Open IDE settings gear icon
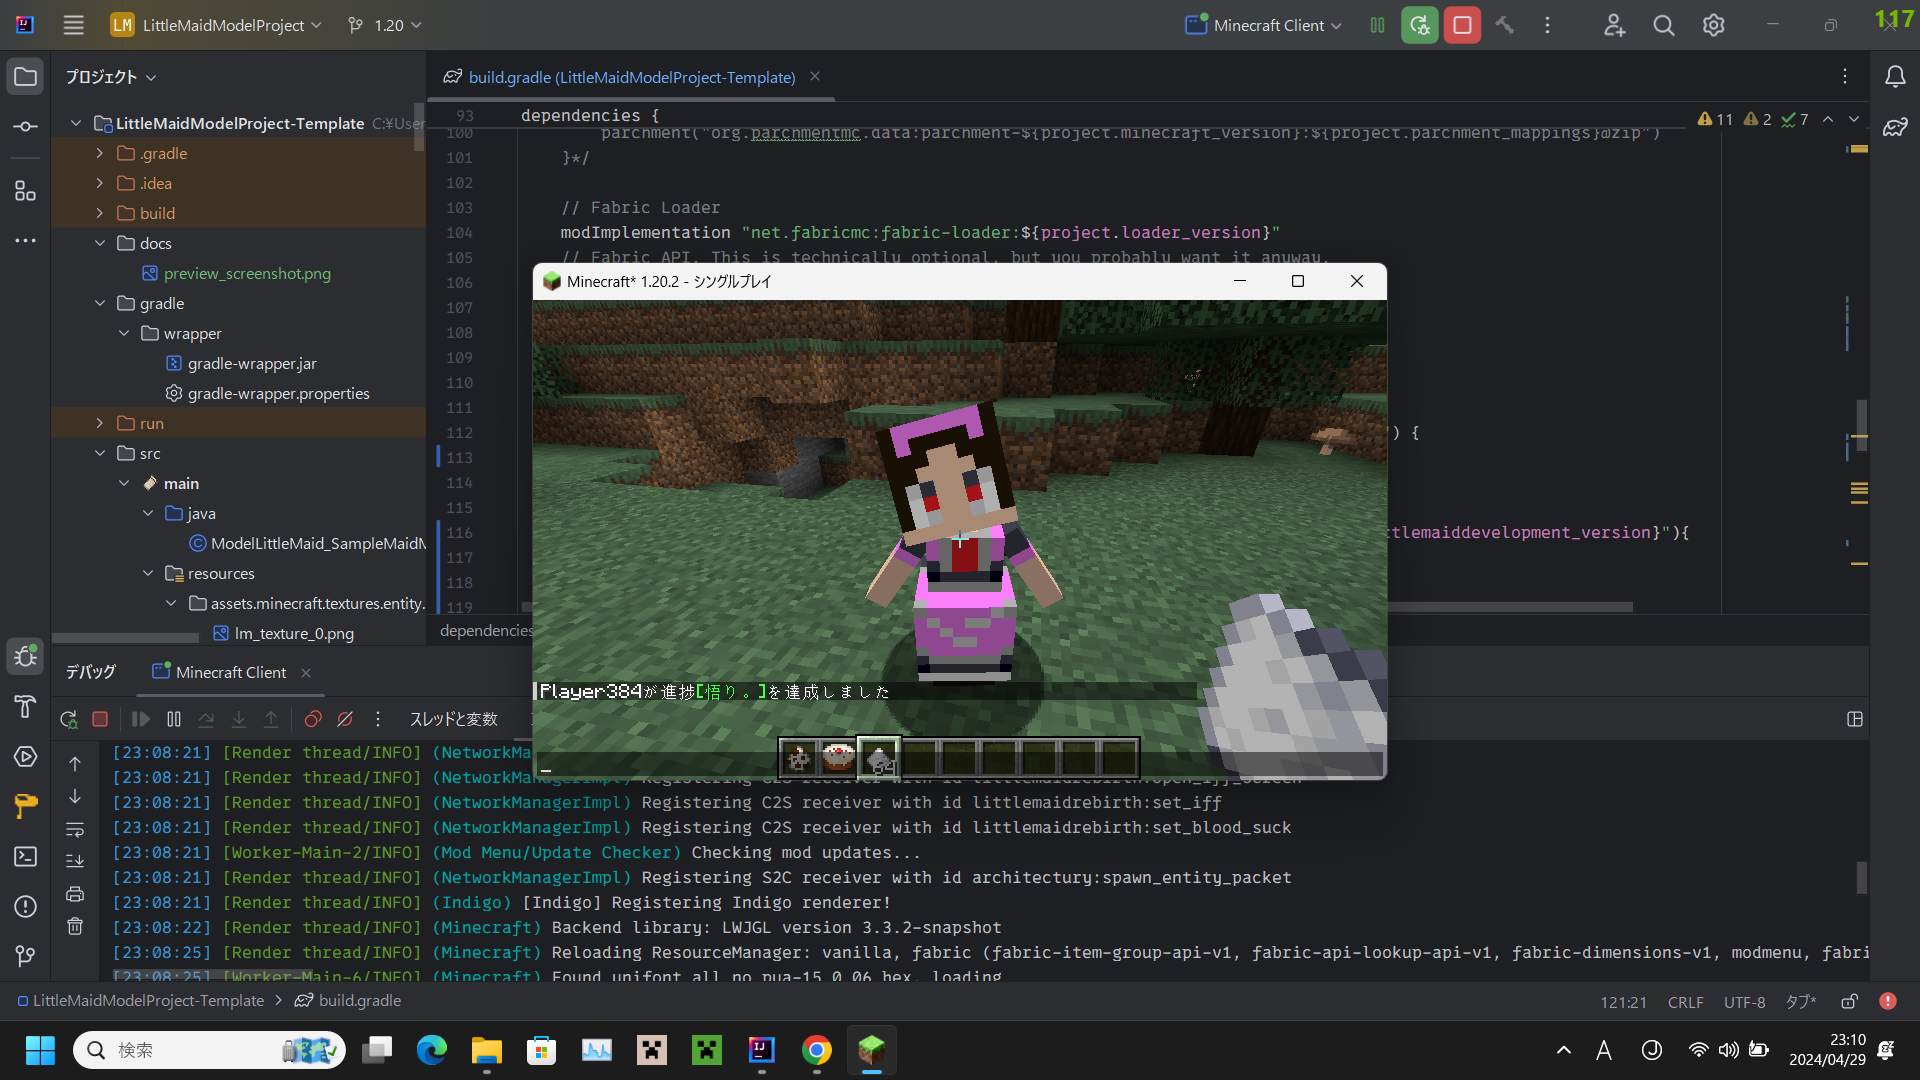 (x=1713, y=25)
